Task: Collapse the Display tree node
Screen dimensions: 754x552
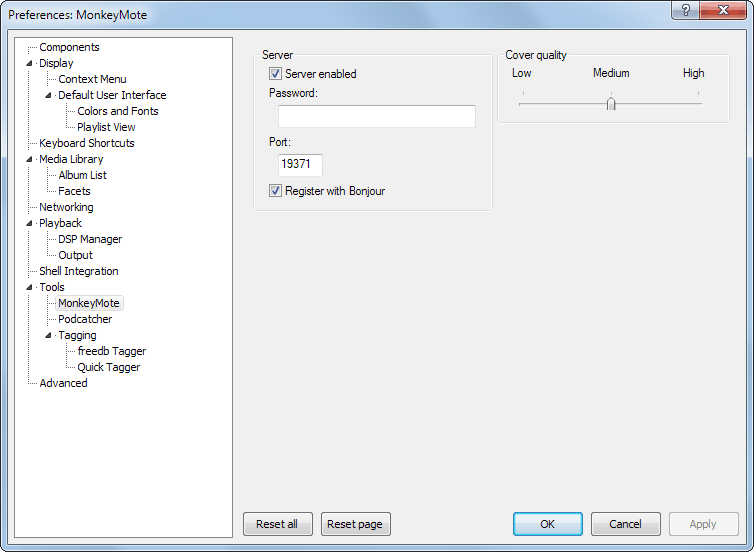Action: 30,63
